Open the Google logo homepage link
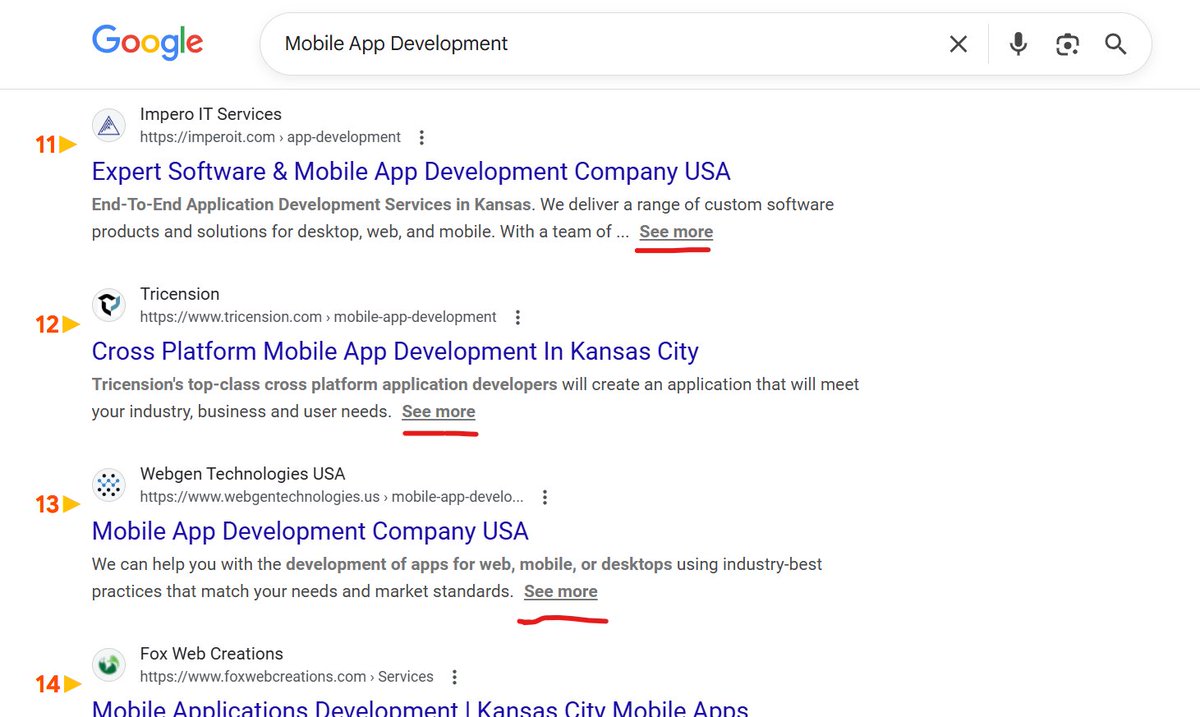1200x717 pixels. (x=147, y=42)
